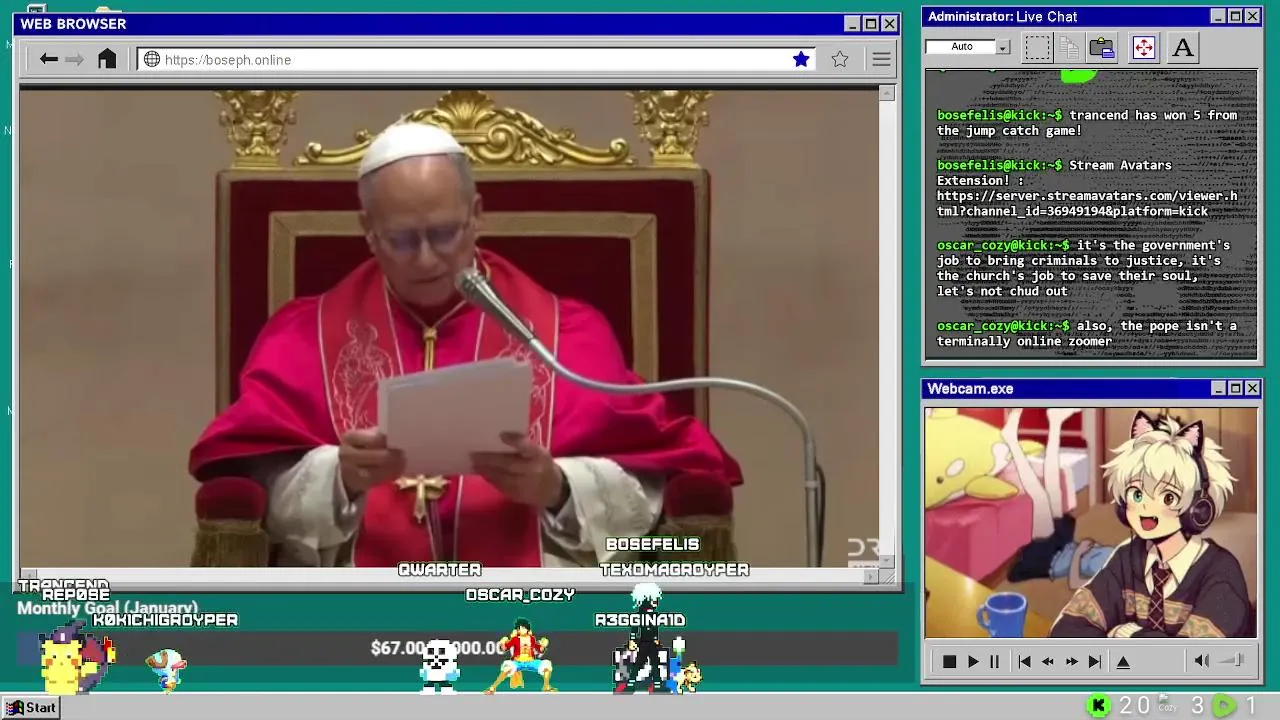
Task: Click the webcam avatar video feed
Action: 1091,522
